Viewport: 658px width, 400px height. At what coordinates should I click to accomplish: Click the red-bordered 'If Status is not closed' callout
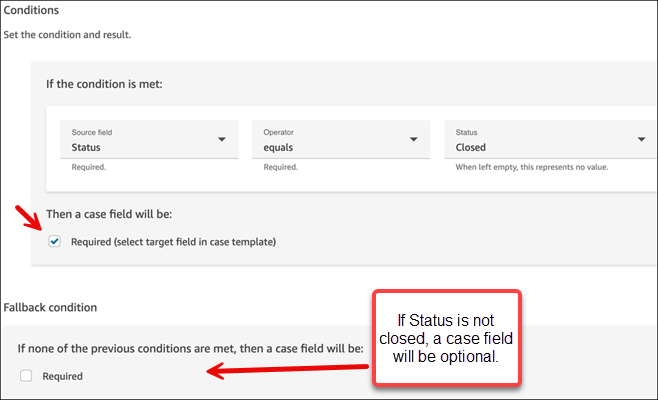[x=446, y=338]
